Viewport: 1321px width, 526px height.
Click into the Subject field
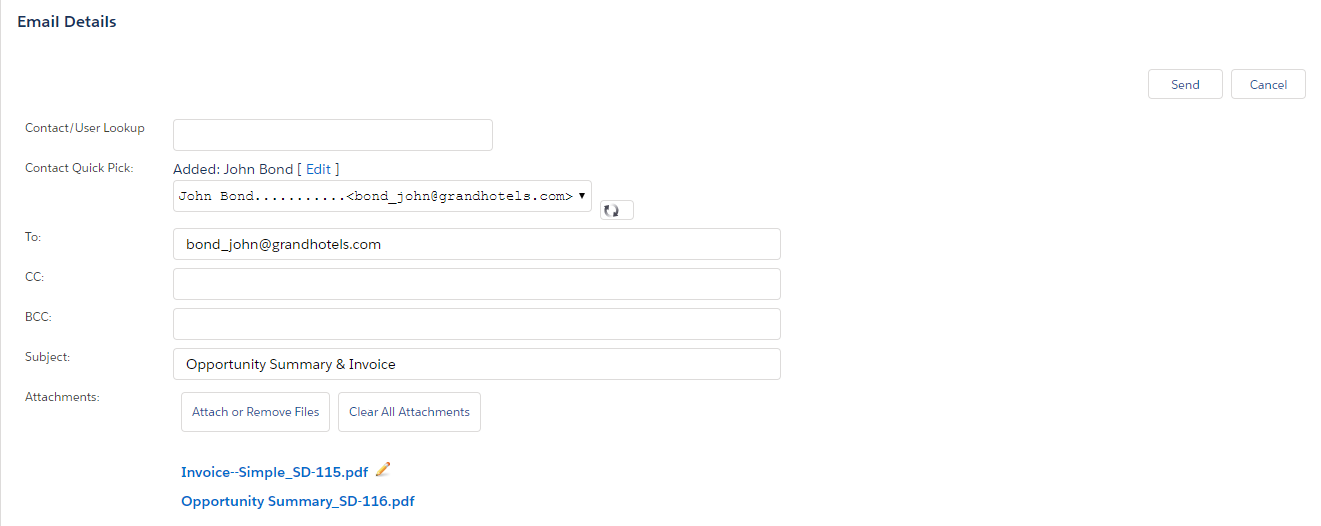pyautogui.click(x=477, y=364)
